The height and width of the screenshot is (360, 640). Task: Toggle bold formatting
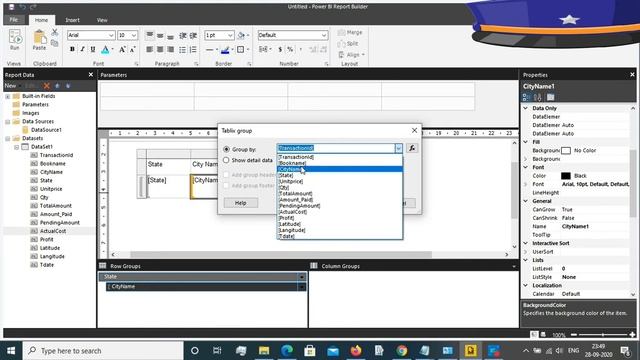(72, 49)
